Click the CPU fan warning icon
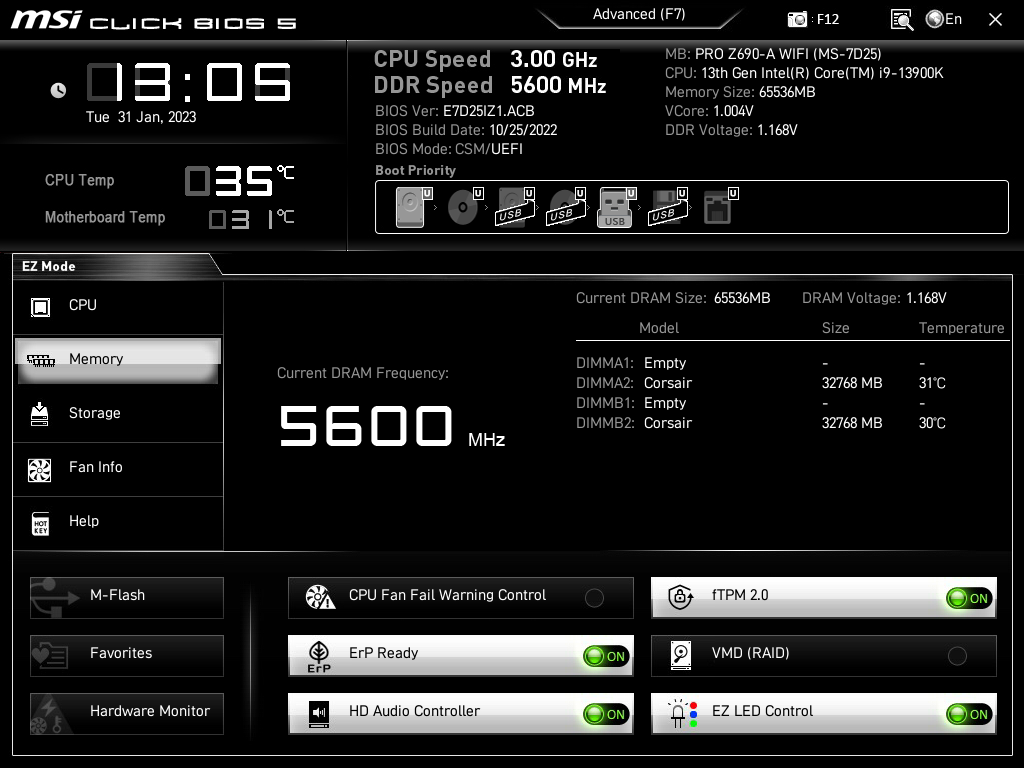 pos(320,597)
